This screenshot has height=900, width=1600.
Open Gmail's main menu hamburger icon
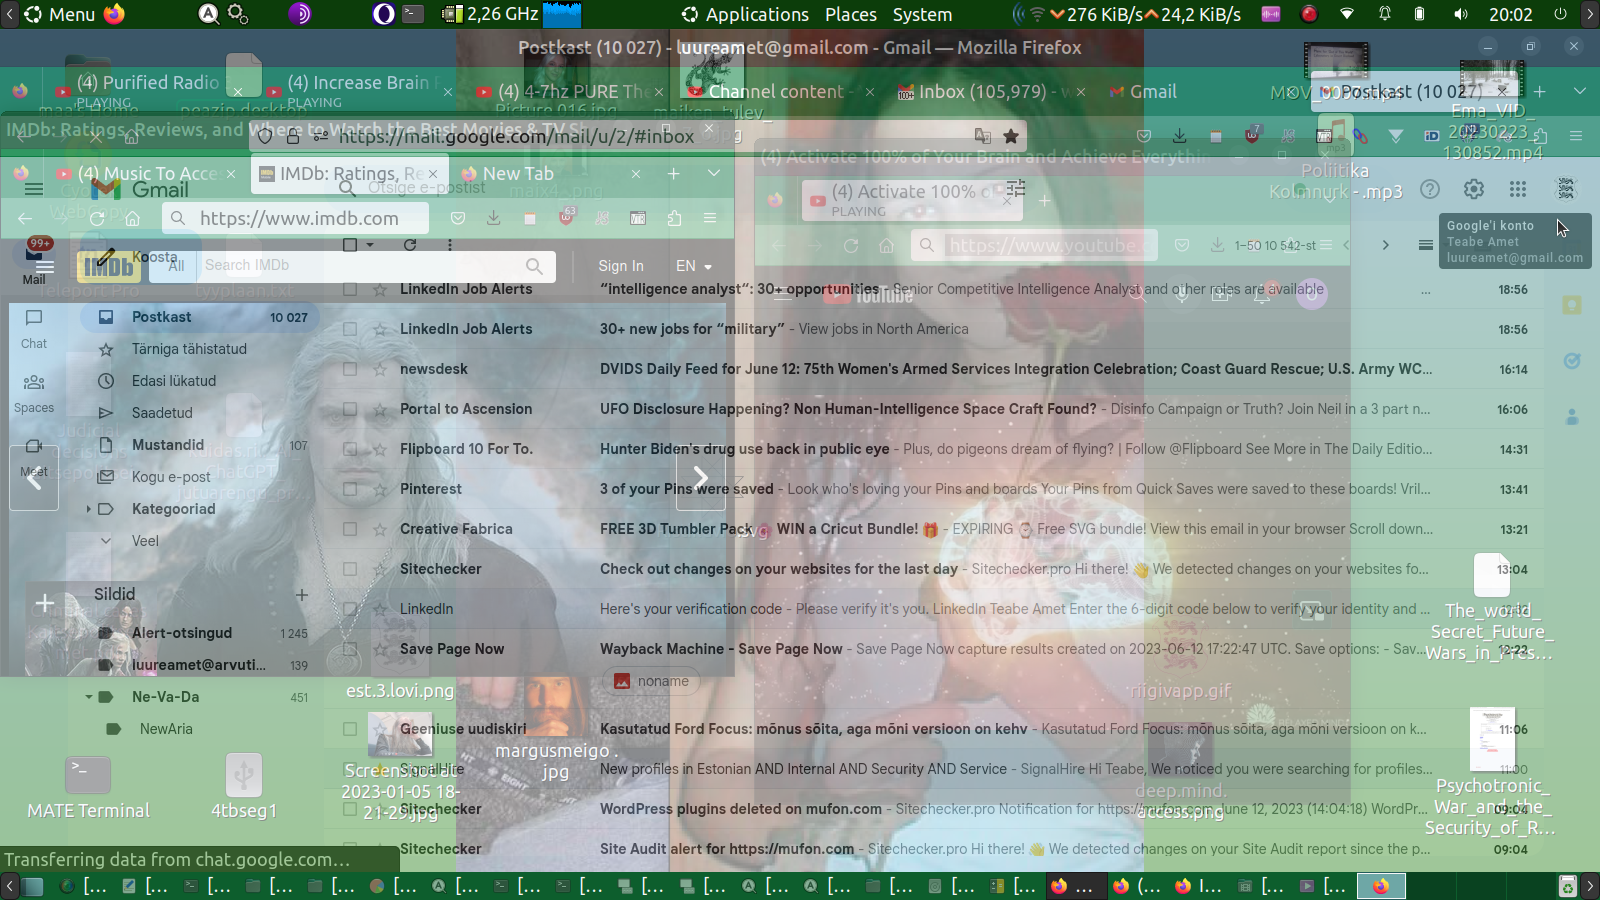34,189
